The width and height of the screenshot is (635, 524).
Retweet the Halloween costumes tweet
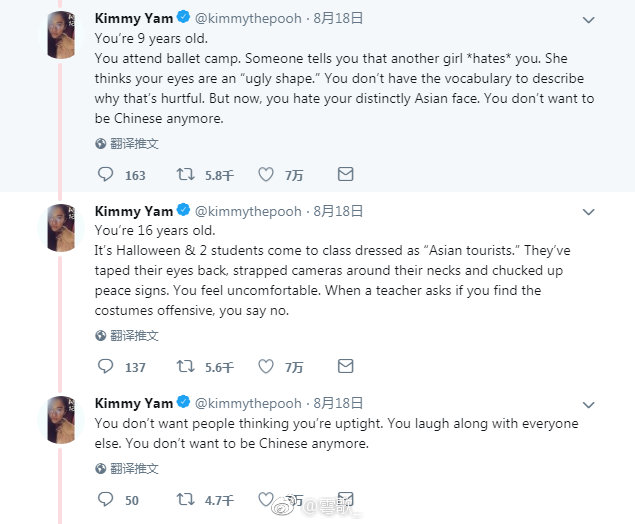(186, 367)
